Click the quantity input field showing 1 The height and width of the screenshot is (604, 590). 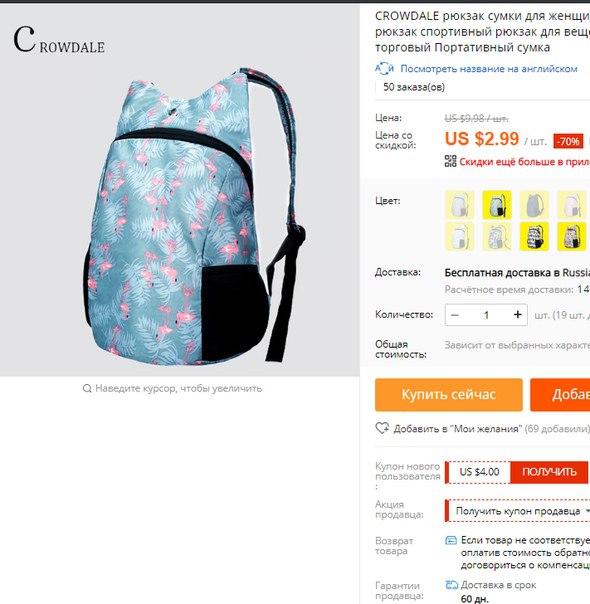[486, 315]
